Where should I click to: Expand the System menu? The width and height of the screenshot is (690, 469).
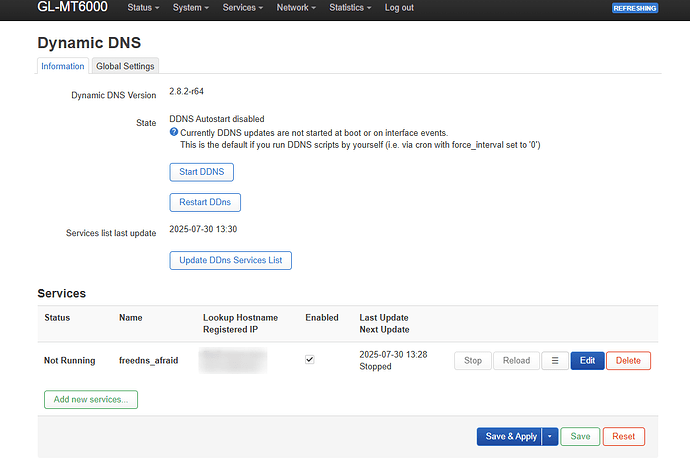191,8
